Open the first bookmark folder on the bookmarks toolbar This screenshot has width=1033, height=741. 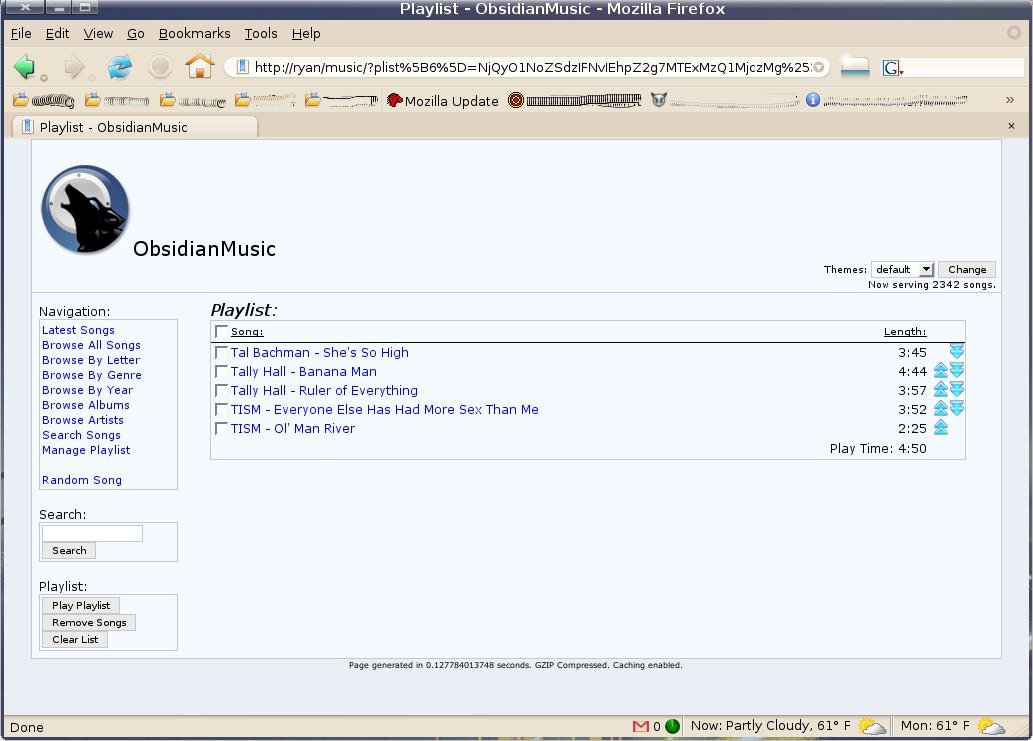[43, 100]
